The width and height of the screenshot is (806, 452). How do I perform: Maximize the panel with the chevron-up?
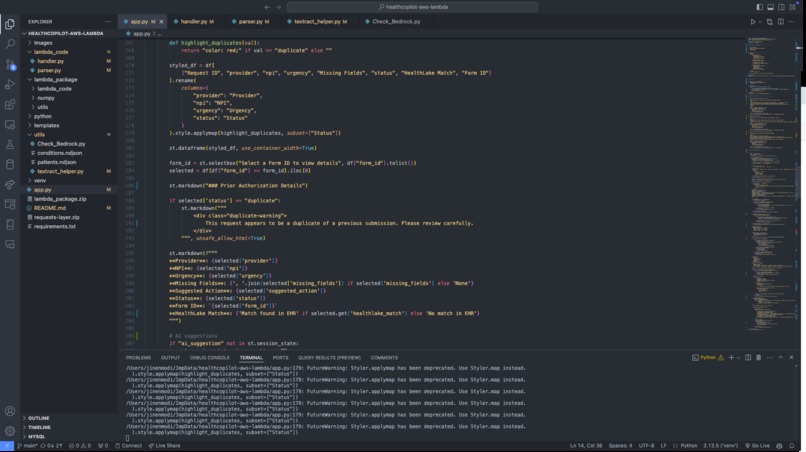[780, 357]
